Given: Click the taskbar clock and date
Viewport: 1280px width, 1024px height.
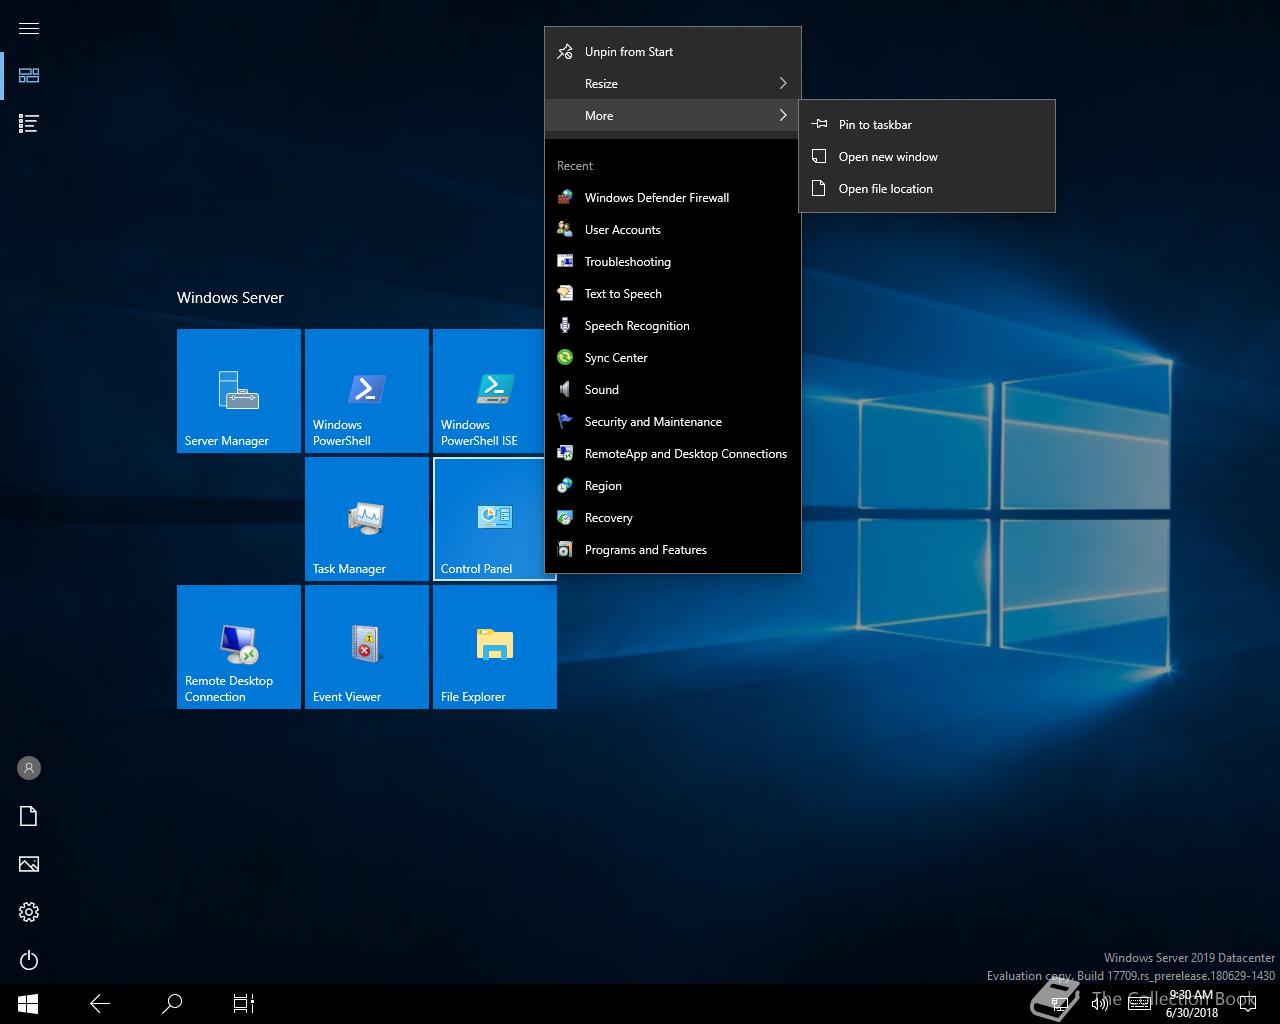Looking at the screenshot, I should [1191, 1004].
